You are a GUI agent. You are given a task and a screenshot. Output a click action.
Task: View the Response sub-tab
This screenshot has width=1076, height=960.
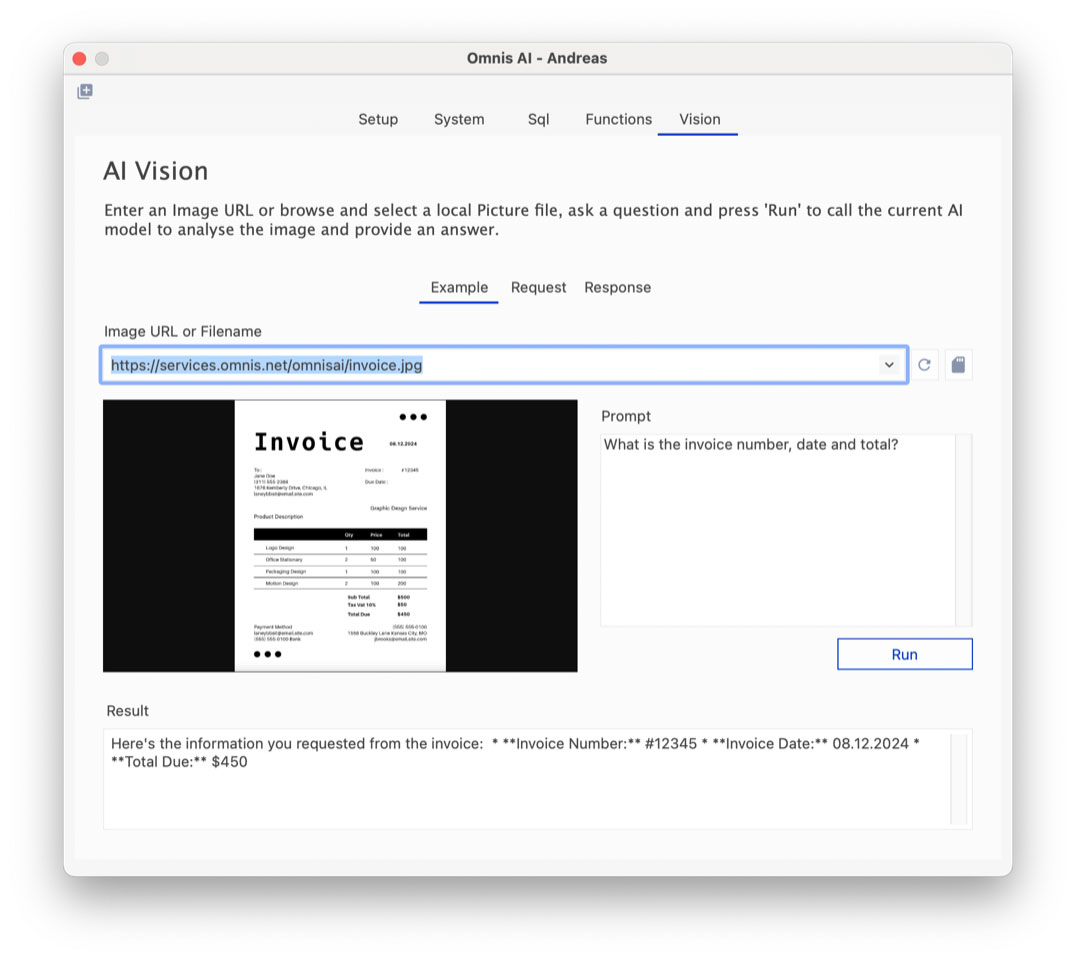tap(618, 288)
